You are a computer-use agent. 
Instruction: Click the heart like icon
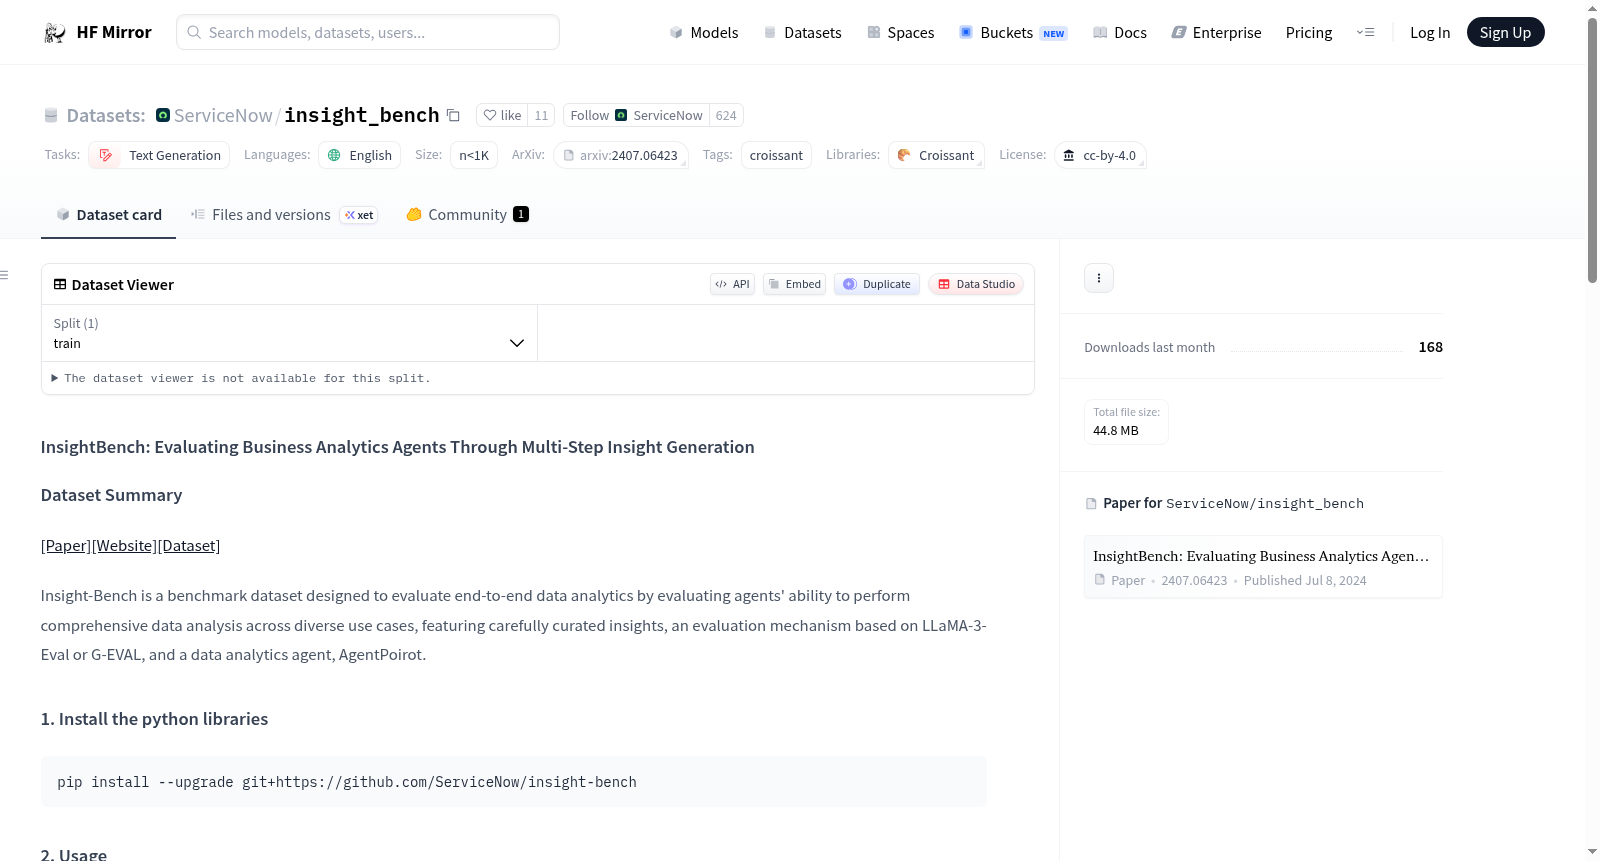click(490, 115)
